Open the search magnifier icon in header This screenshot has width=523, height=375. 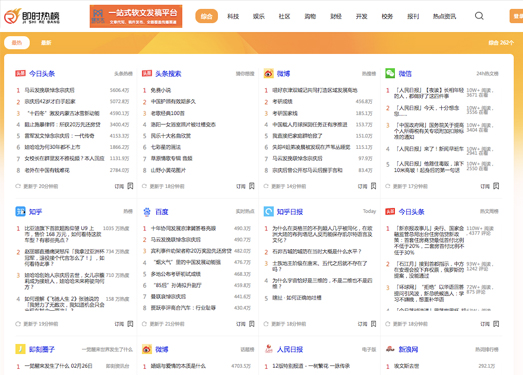tap(479, 16)
